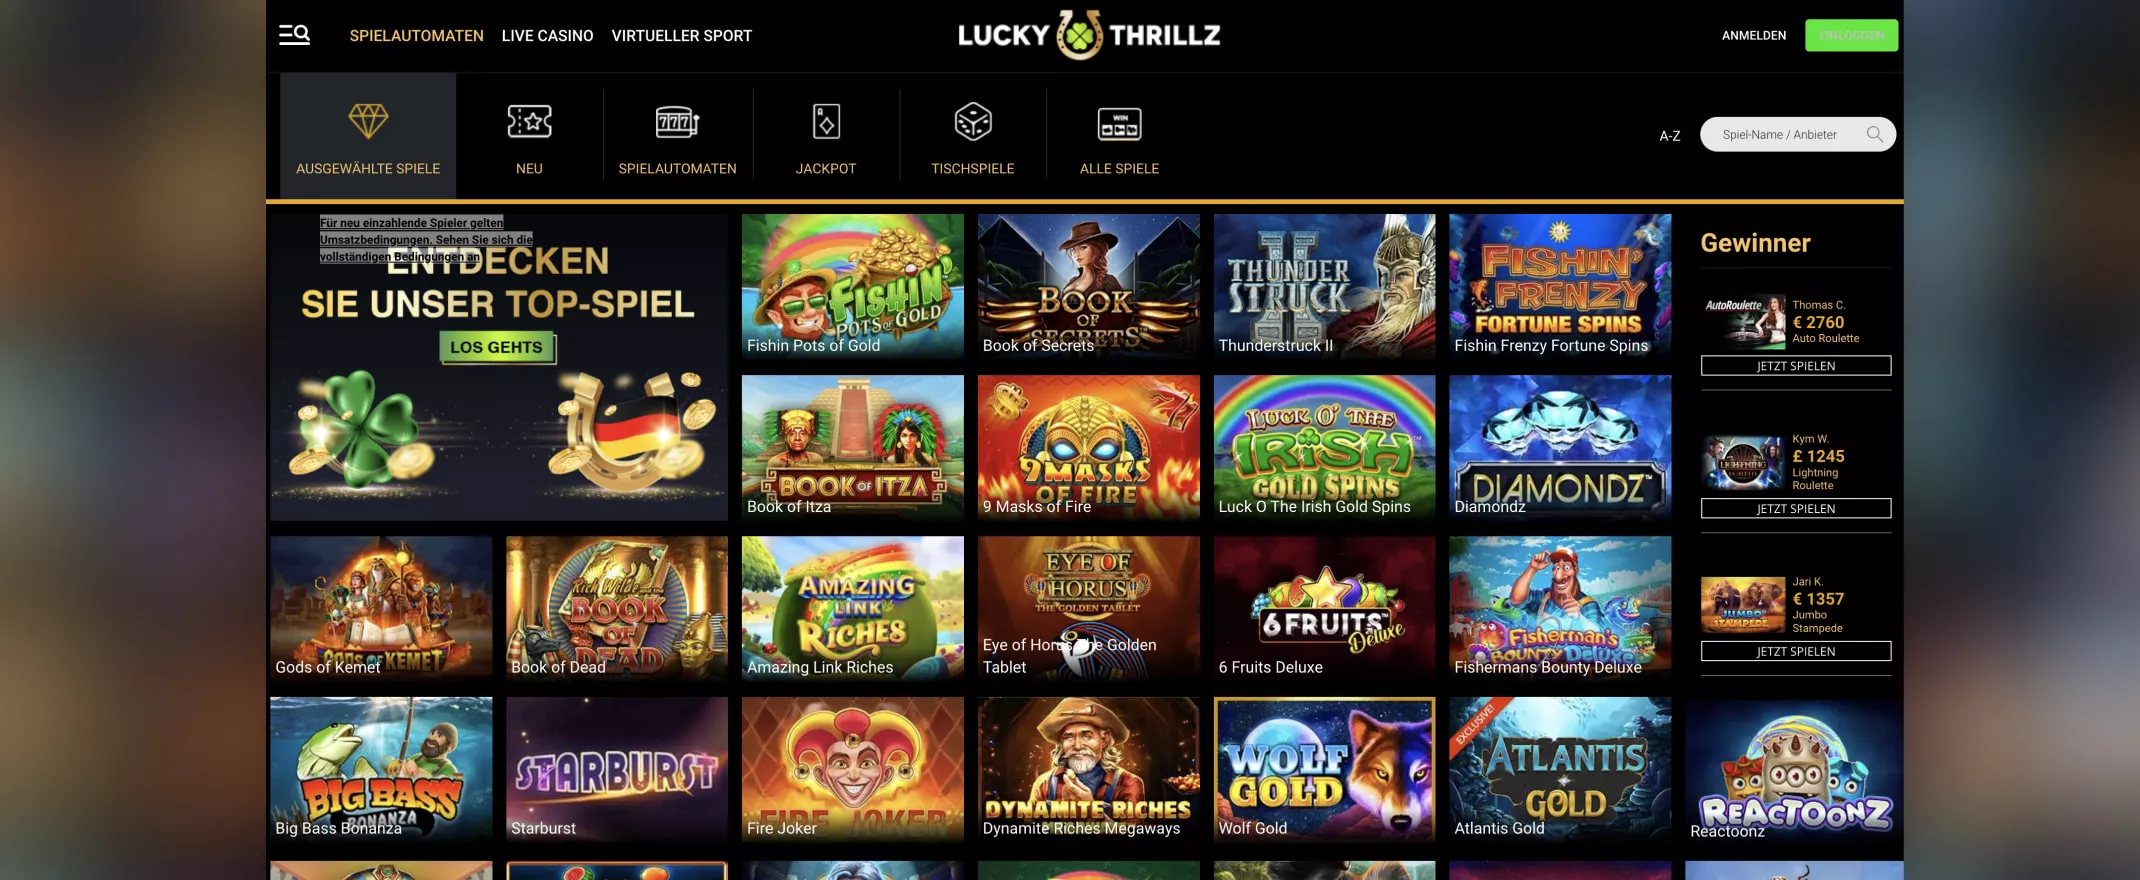Click the magnifier icon in search field

1875,134
